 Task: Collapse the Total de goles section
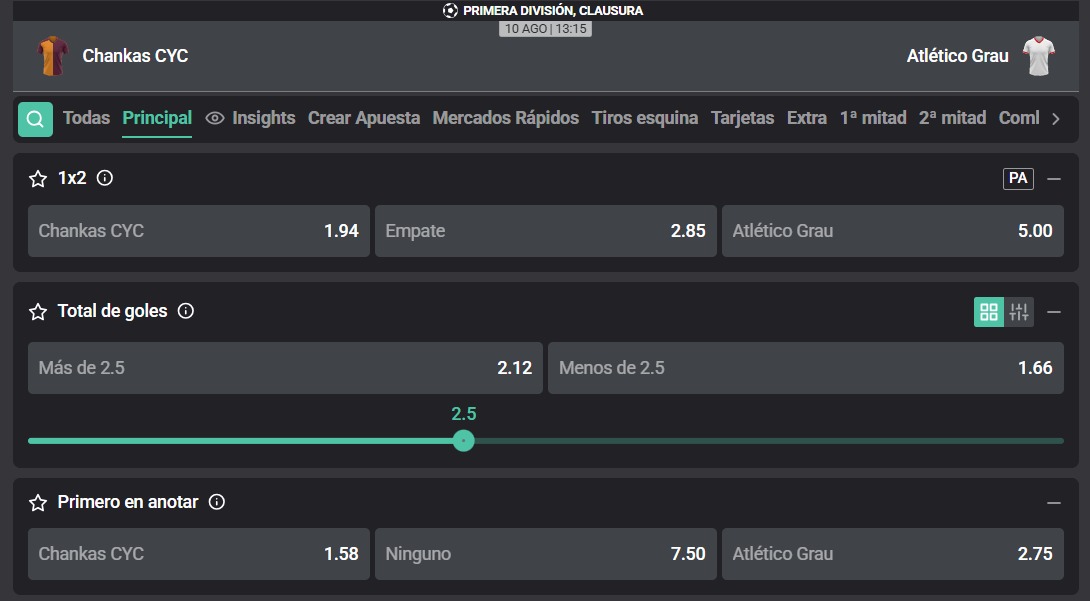coord(1054,312)
